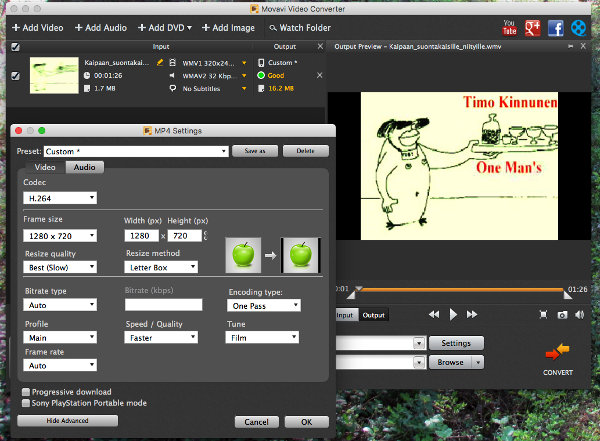Switch to the Video tab
600x441 pixels.
(x=45, y=167)
